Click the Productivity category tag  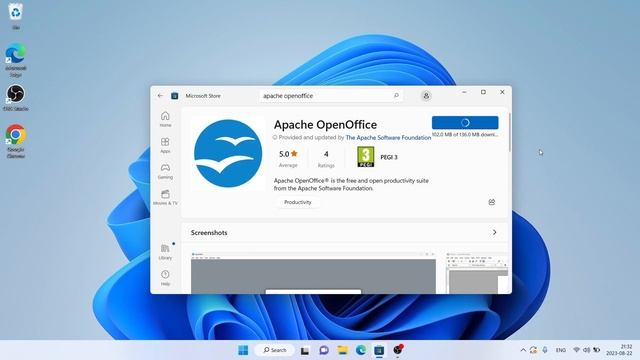tap(298, 202)
